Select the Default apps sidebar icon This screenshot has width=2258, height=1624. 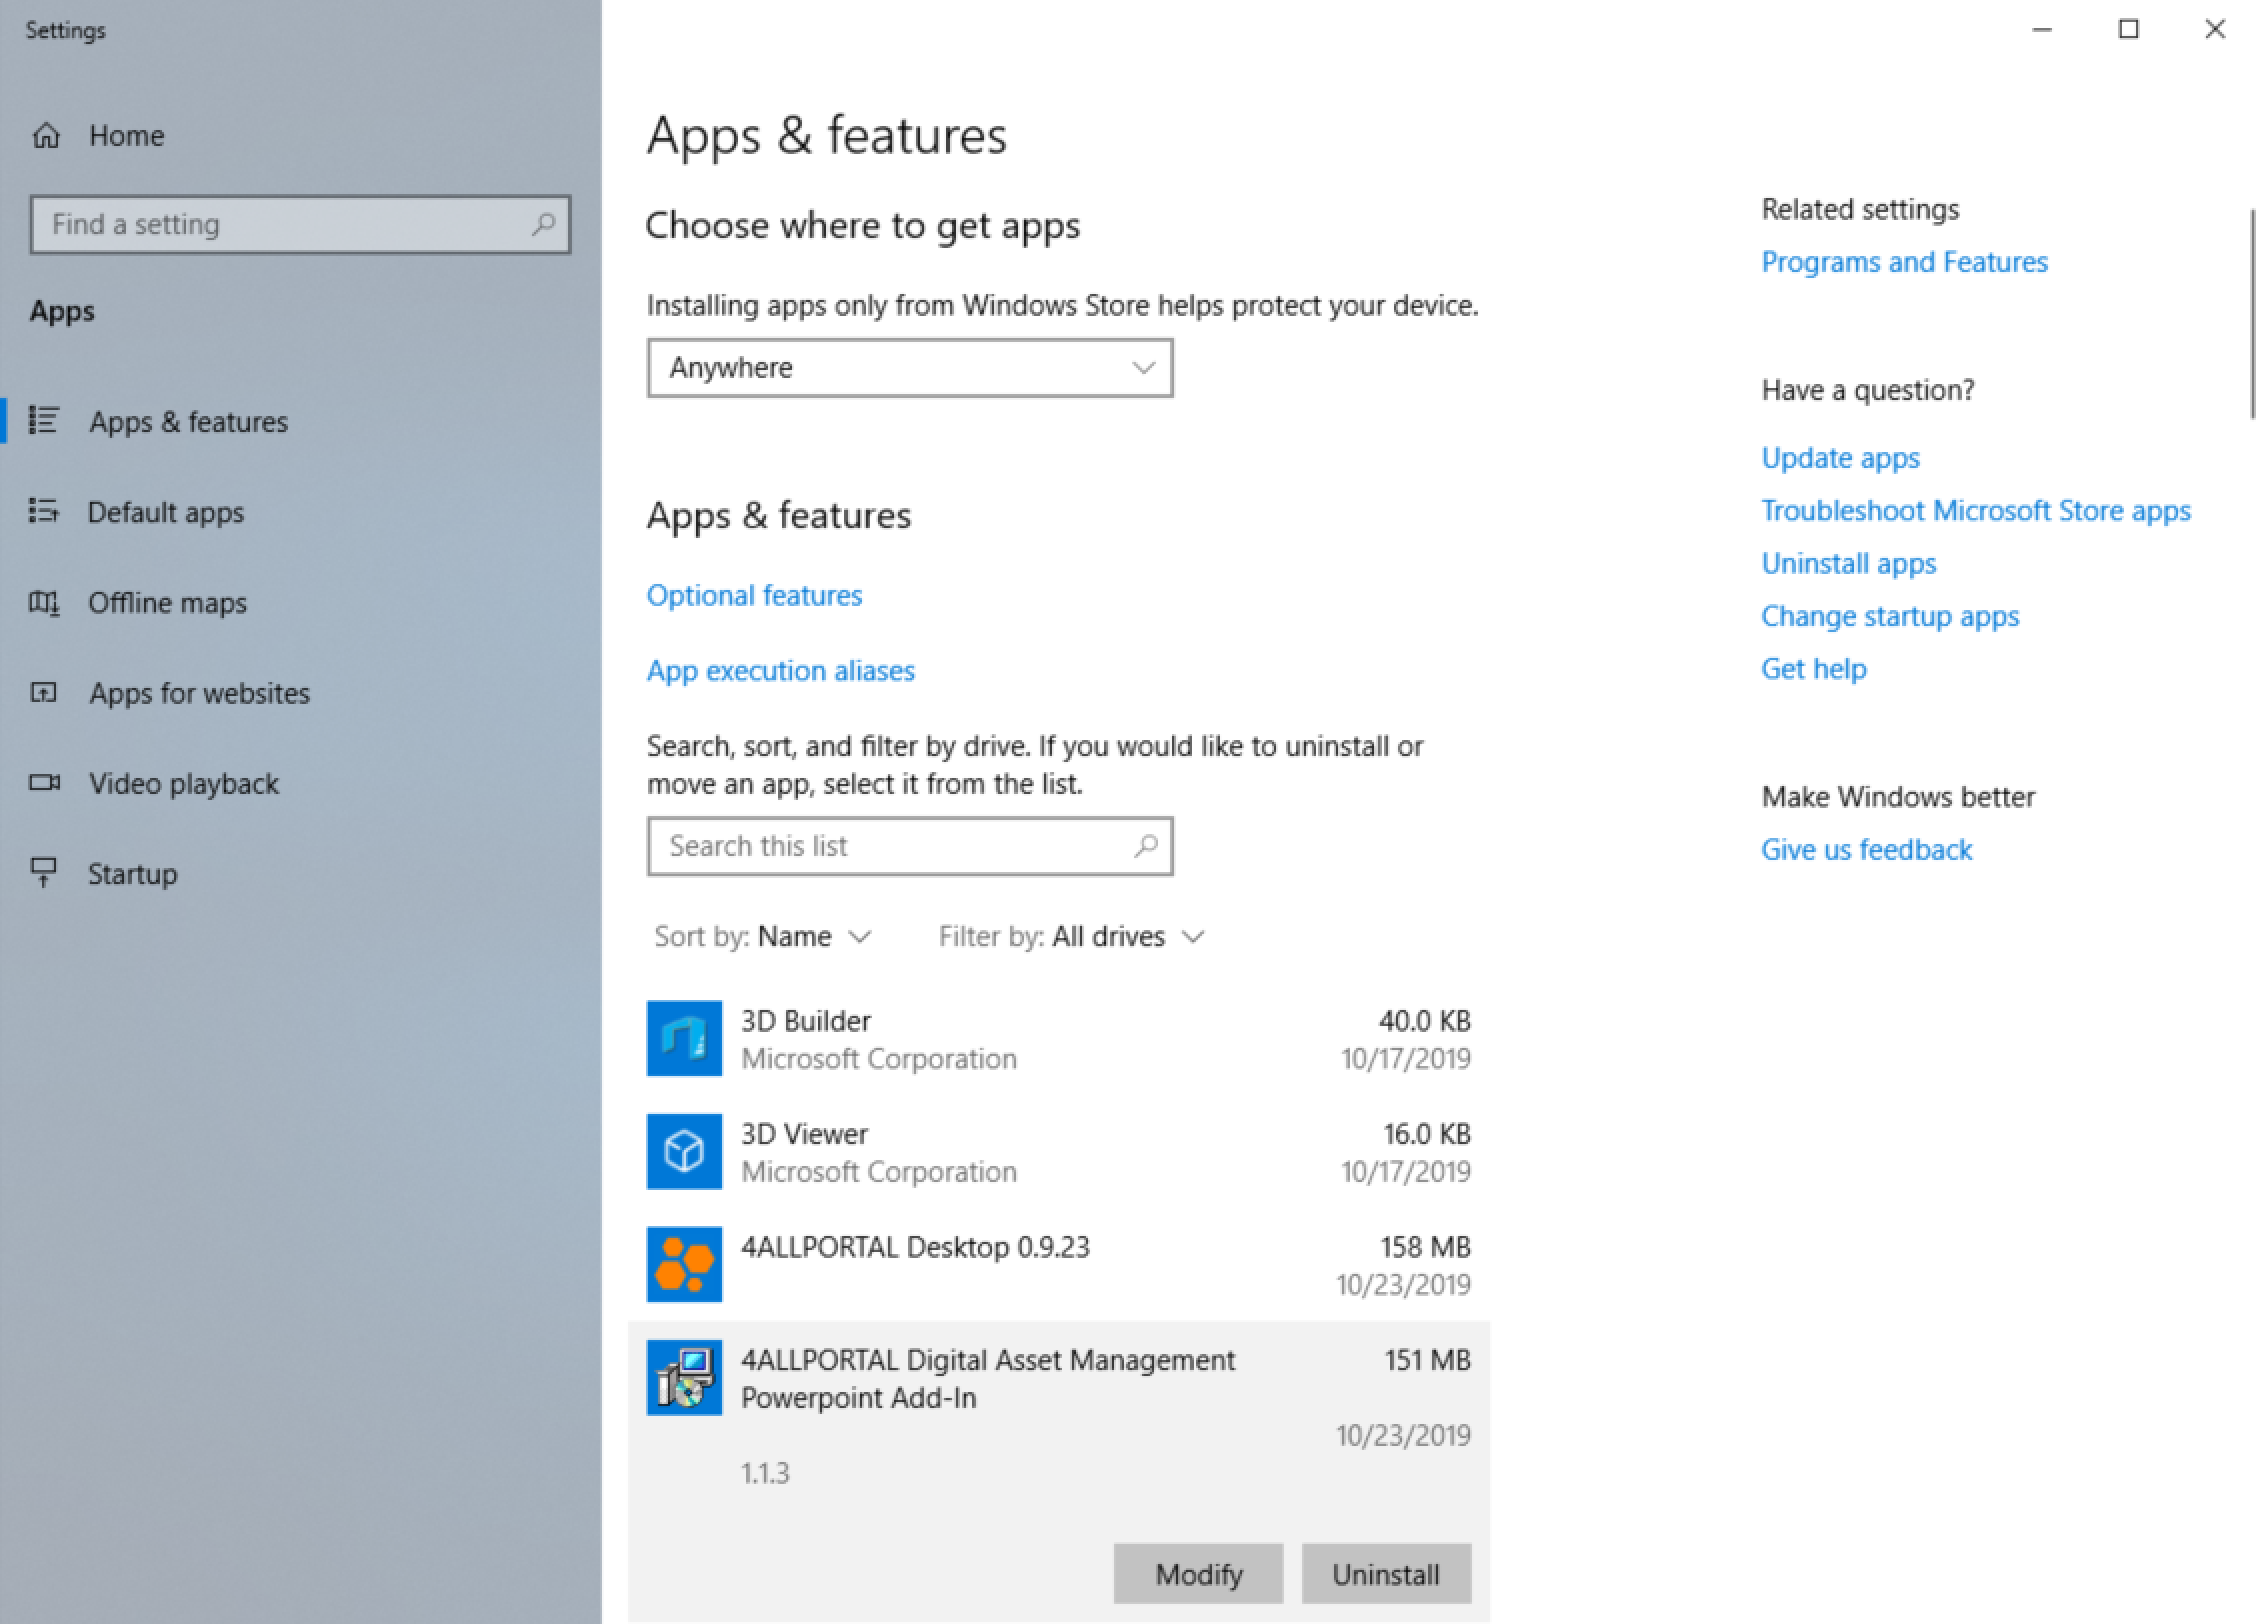click(43, 511)
